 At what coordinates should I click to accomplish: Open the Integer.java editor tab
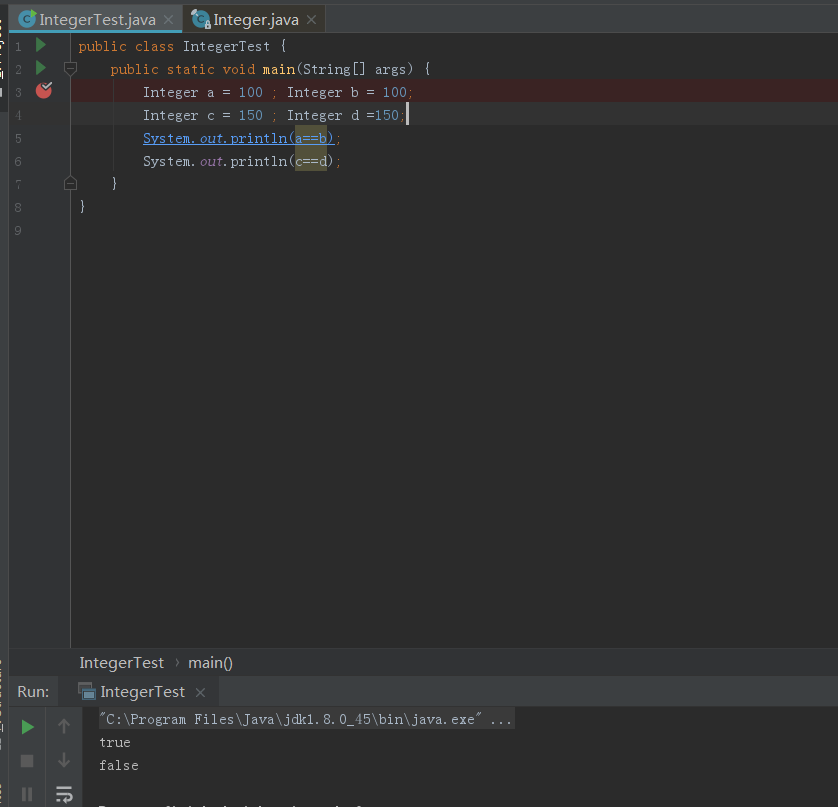pos(255,20)
